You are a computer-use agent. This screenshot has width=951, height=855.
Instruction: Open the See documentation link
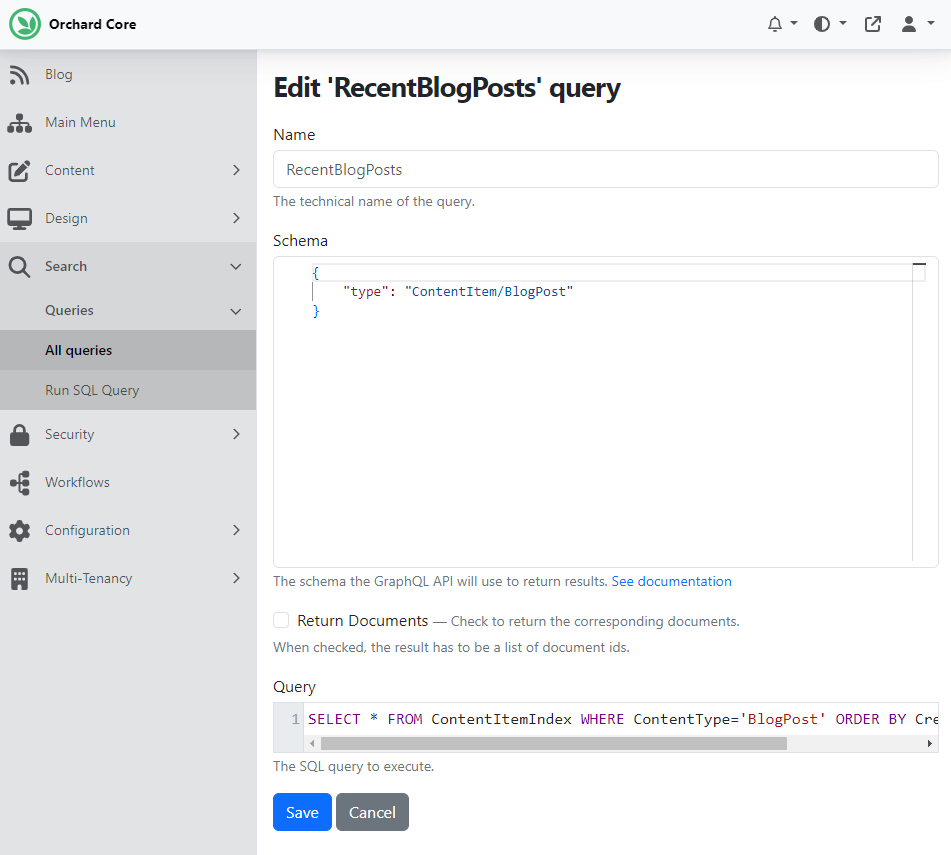[671, 582]
